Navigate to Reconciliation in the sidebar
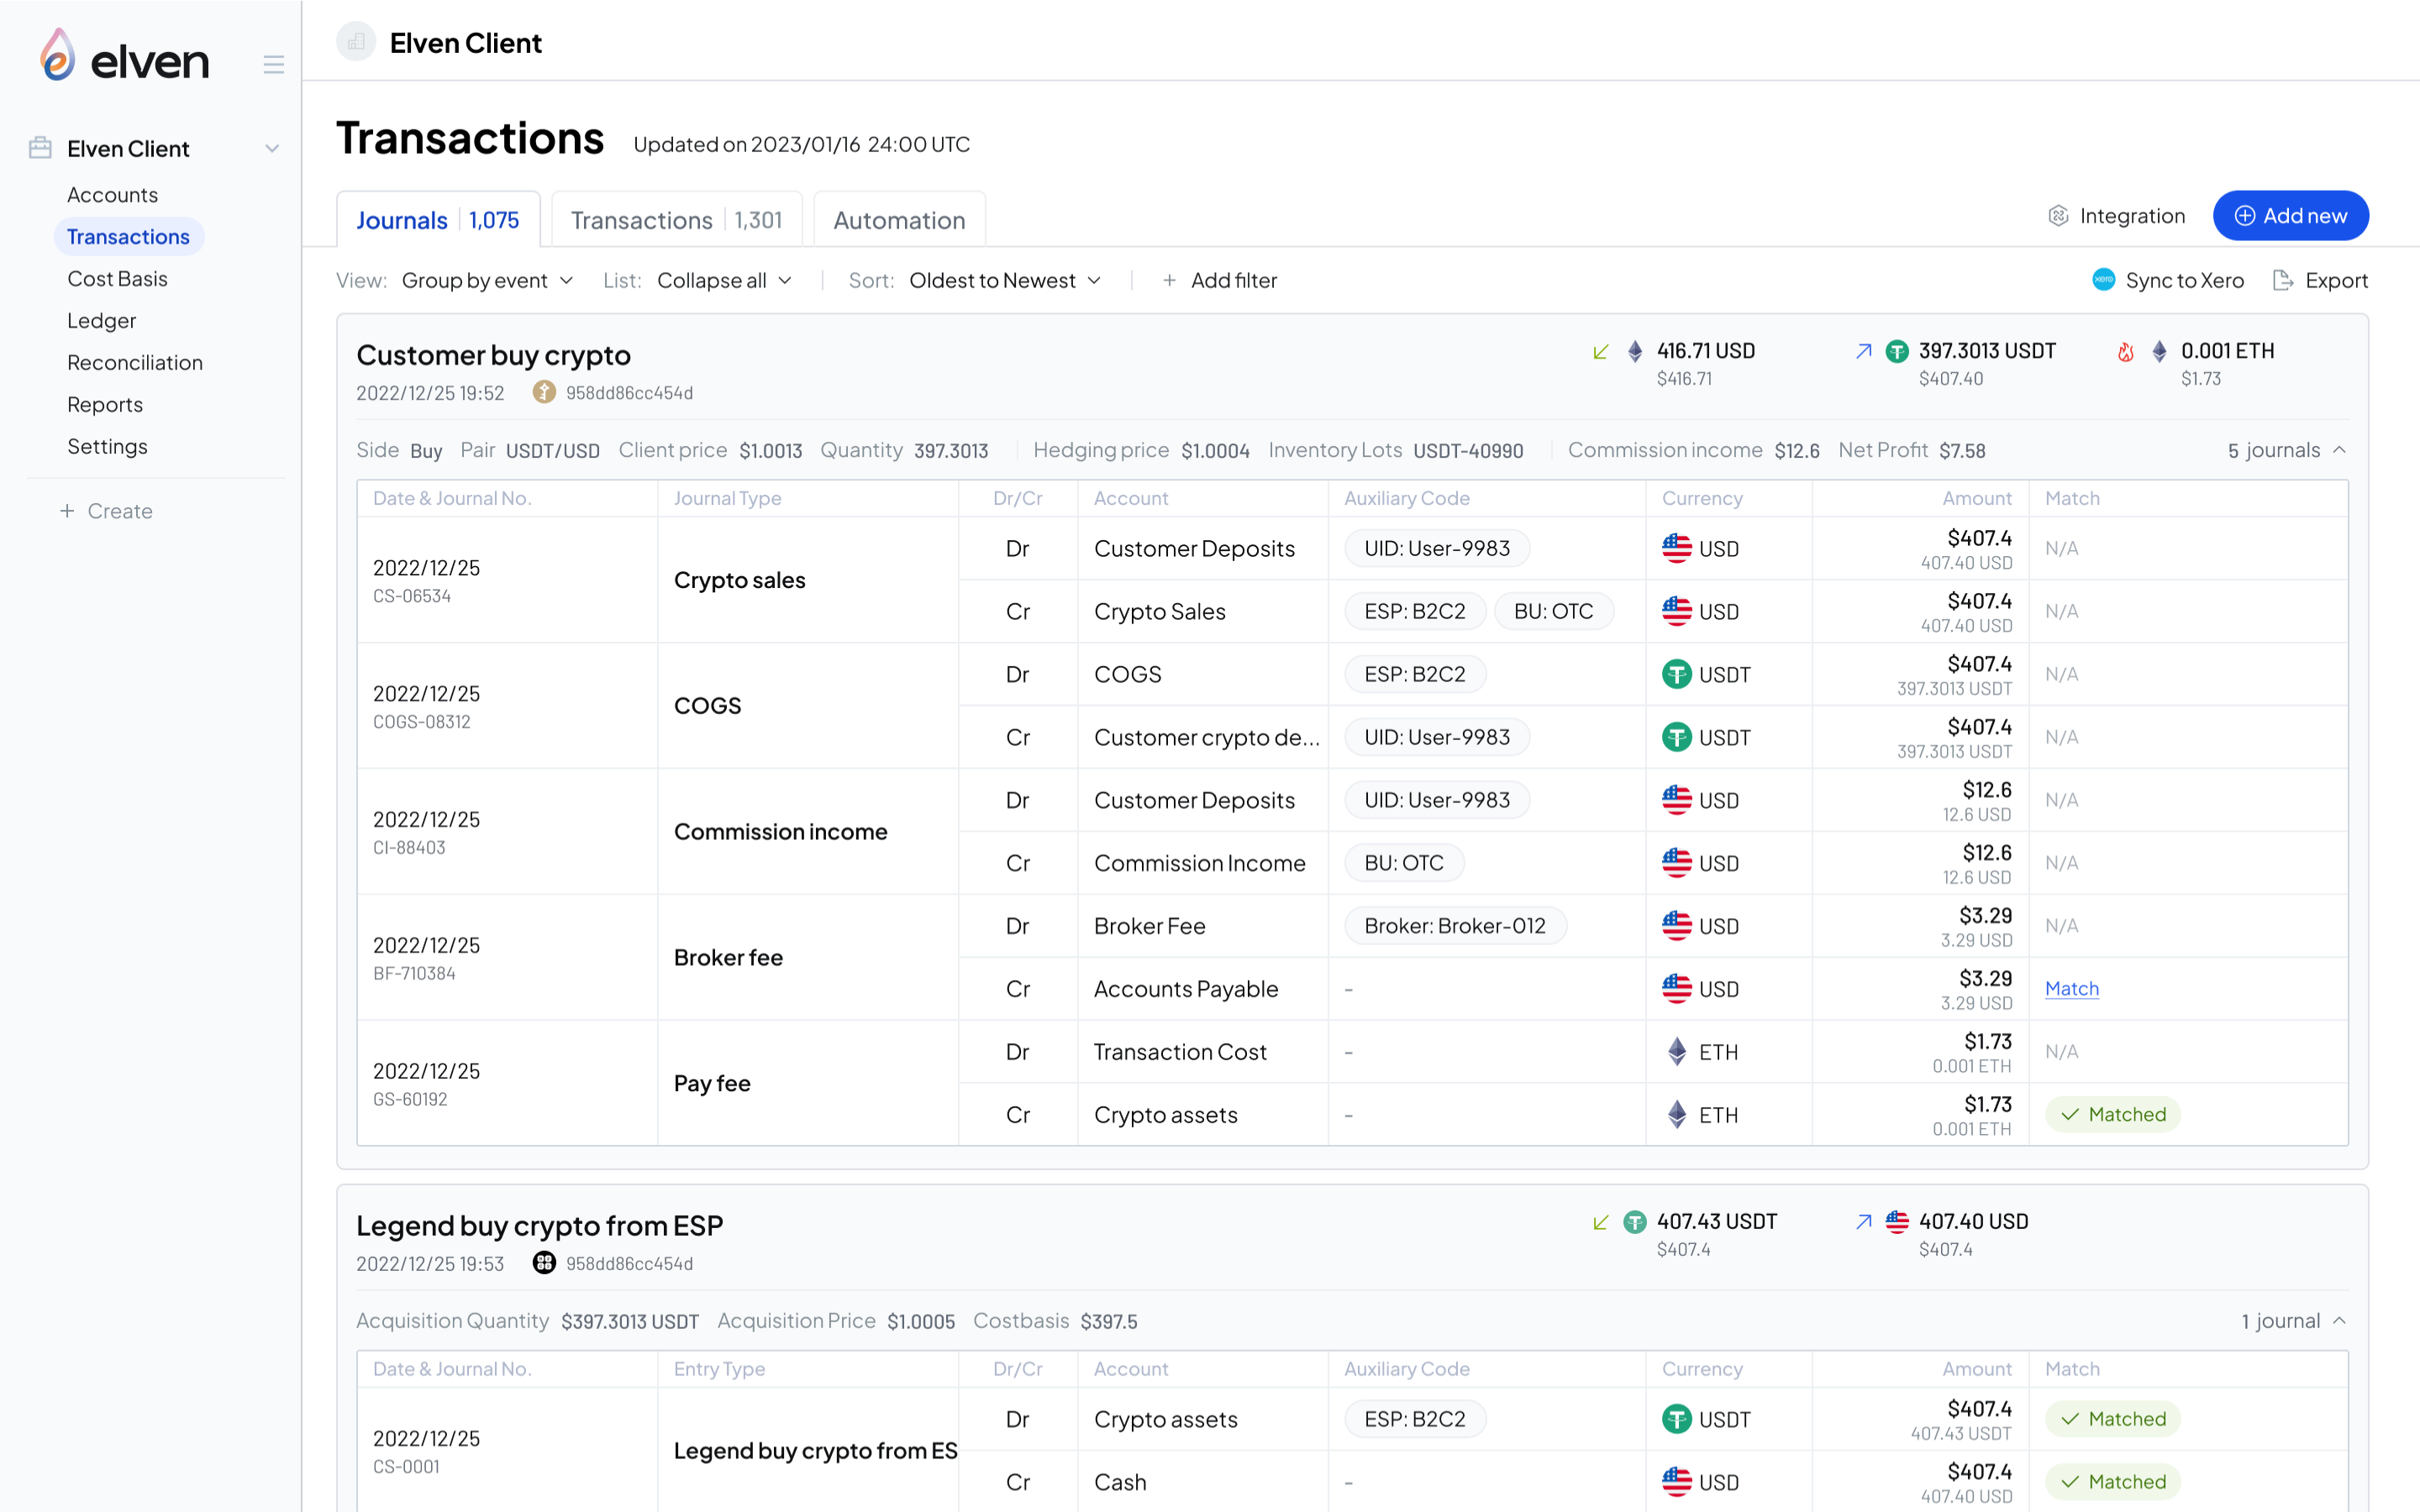The width and height of the screenshot is (2420, 1512). [135, 362]
